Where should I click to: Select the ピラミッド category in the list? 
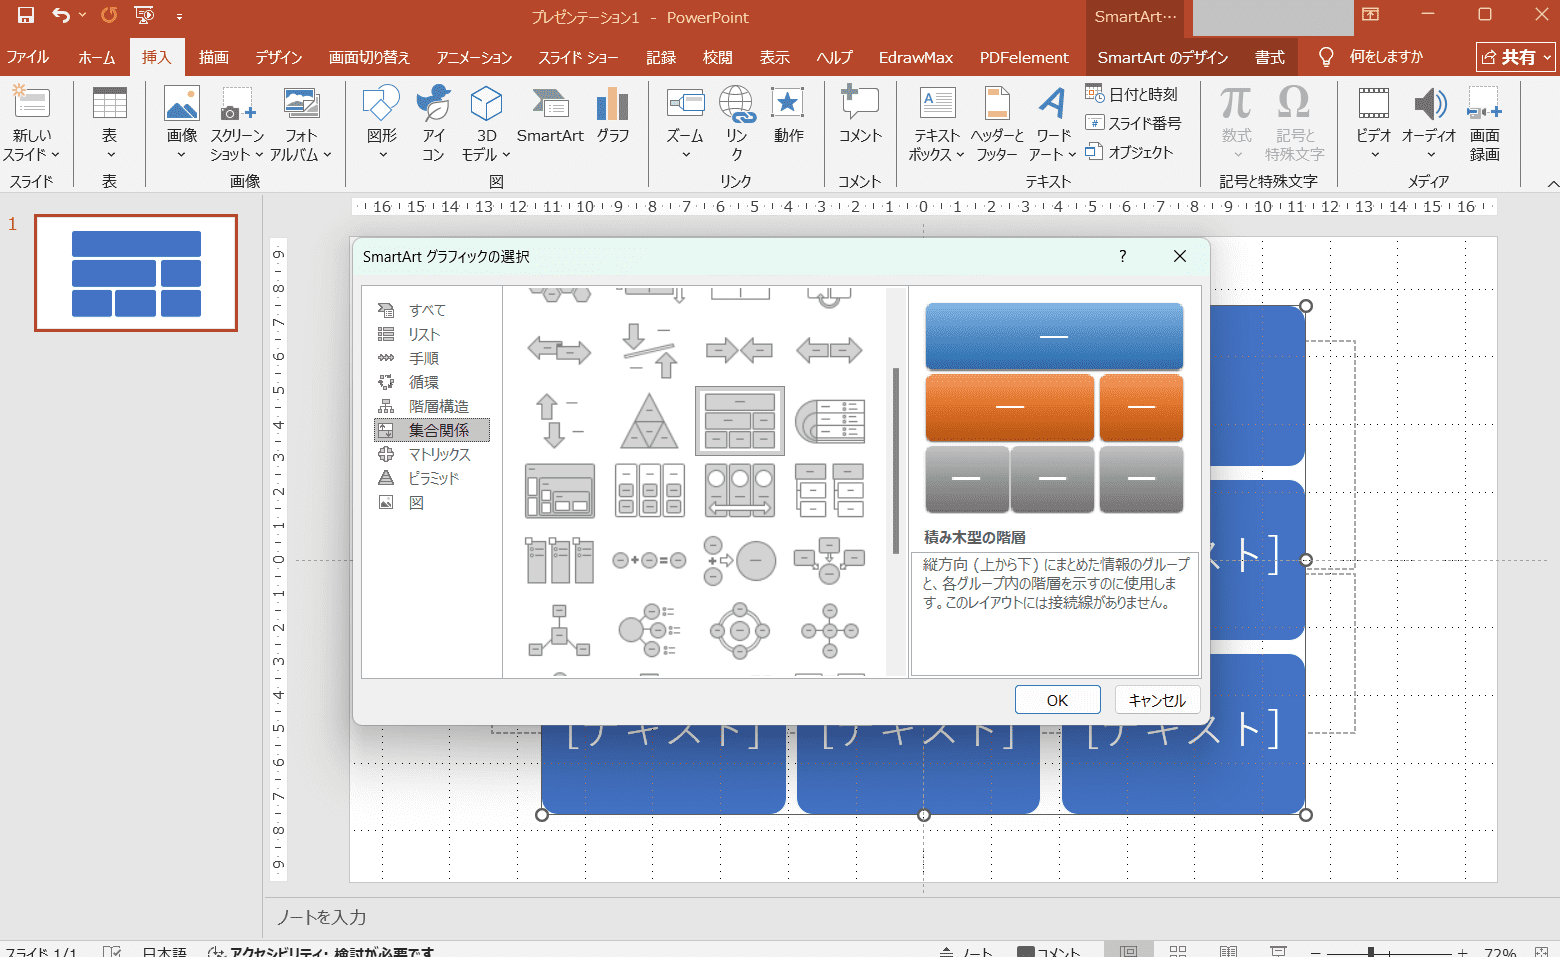point(433,478)
